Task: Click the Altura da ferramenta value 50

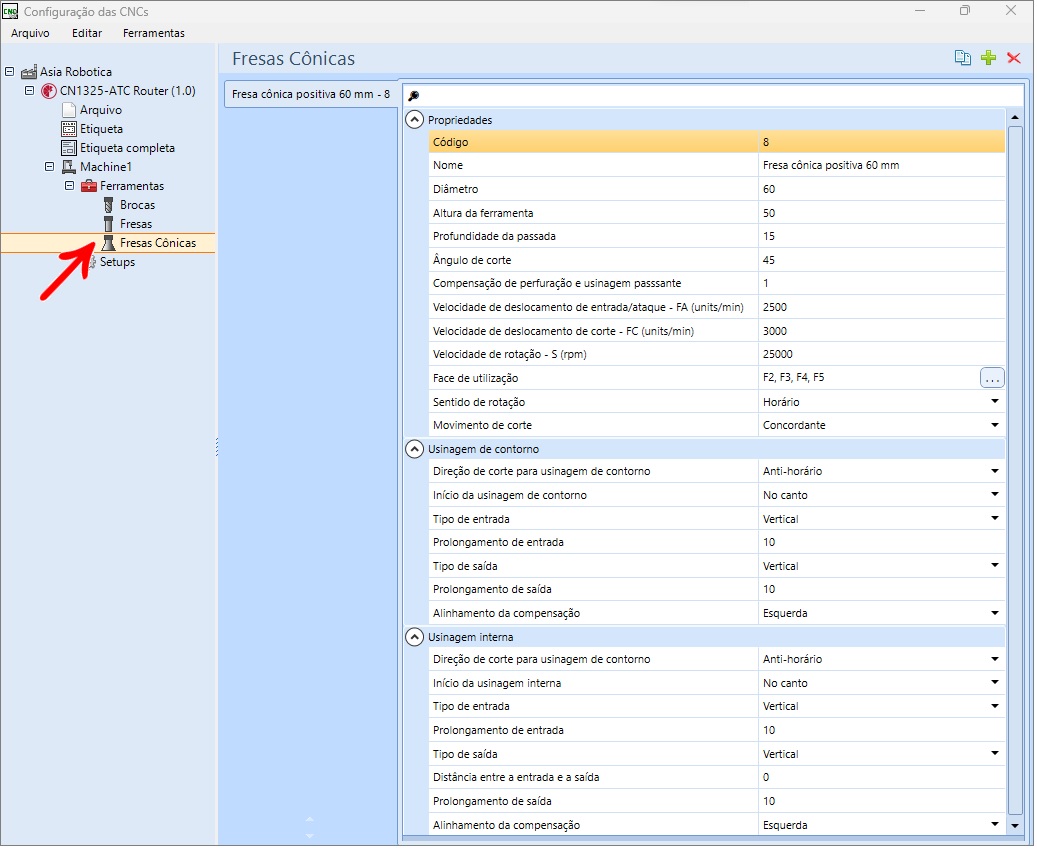Action: [x=882, y=214]
